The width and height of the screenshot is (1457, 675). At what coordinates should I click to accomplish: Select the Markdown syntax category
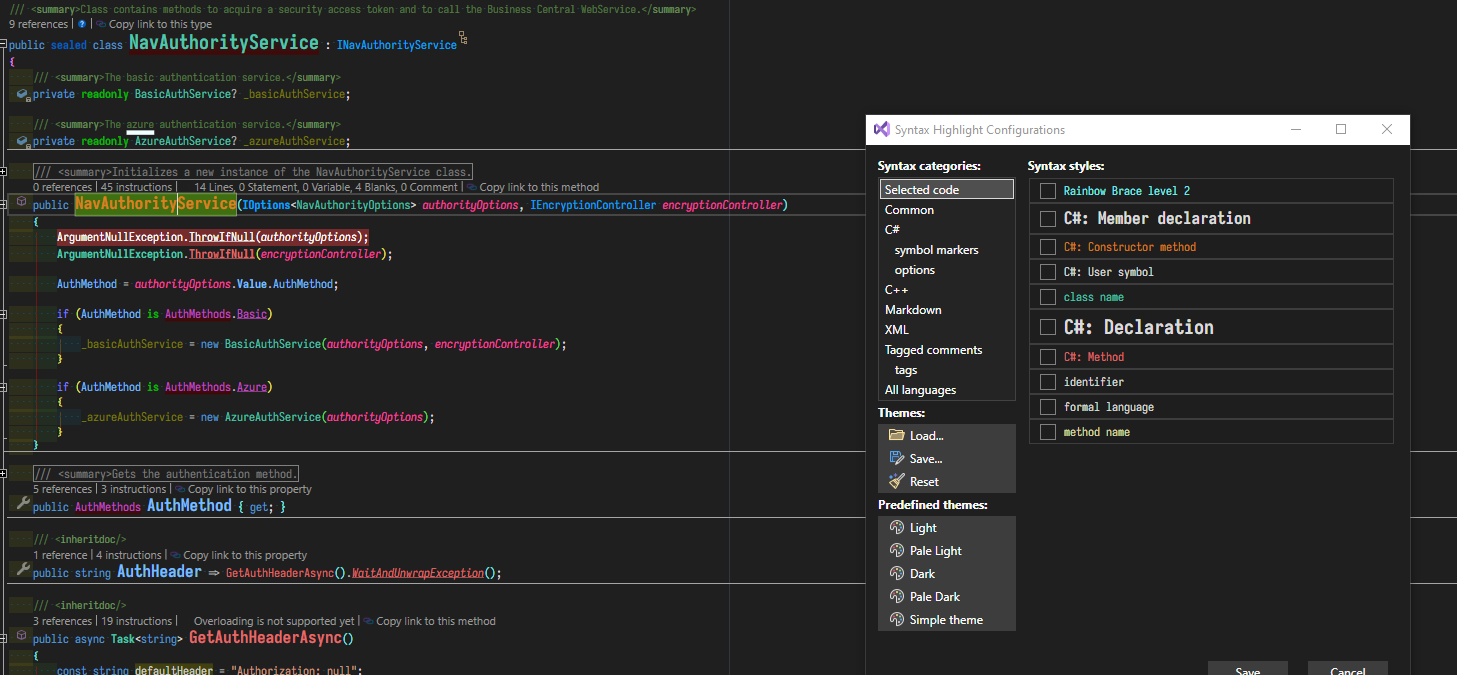point(913,309)
